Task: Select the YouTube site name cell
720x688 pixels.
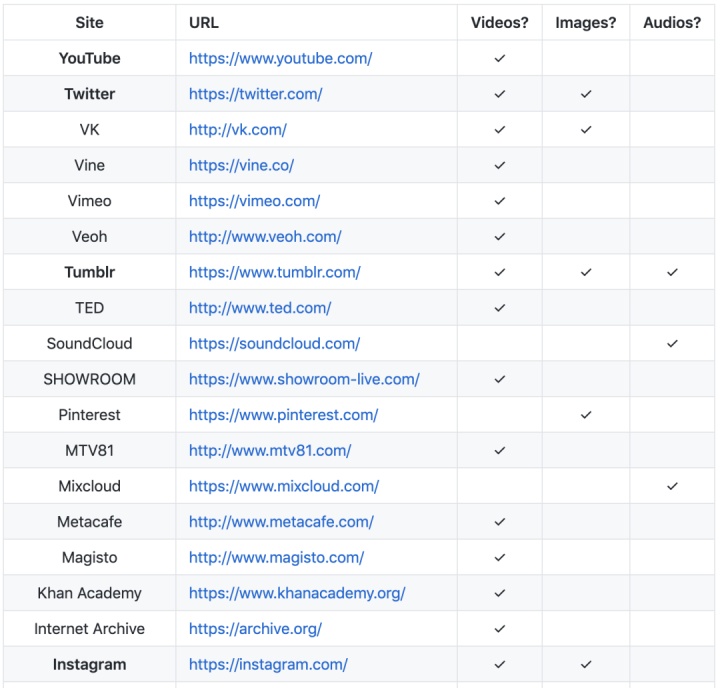Action: (90, 58)
